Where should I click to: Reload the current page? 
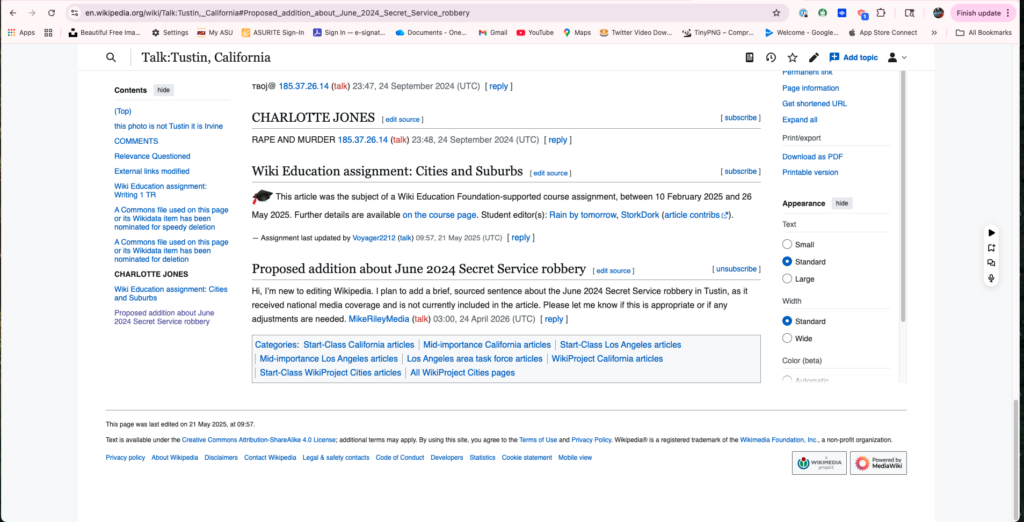coord(50,12)
